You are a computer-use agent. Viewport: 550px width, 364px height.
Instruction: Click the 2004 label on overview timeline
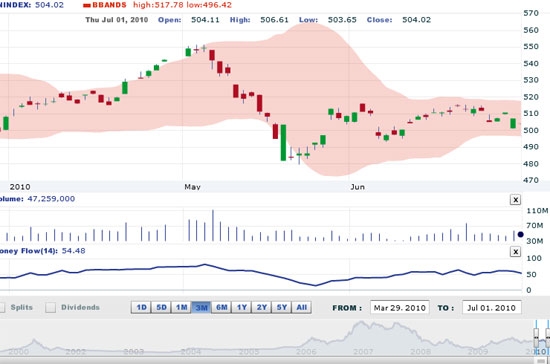pos(190,351)
